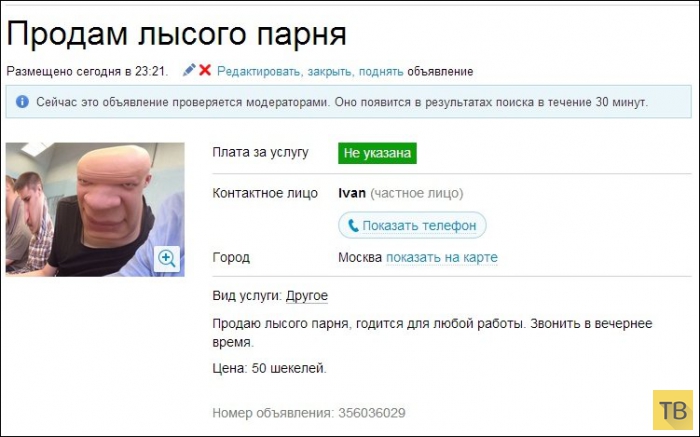
Task: Click the blue info icon in notice
Action: click(22, 102)
